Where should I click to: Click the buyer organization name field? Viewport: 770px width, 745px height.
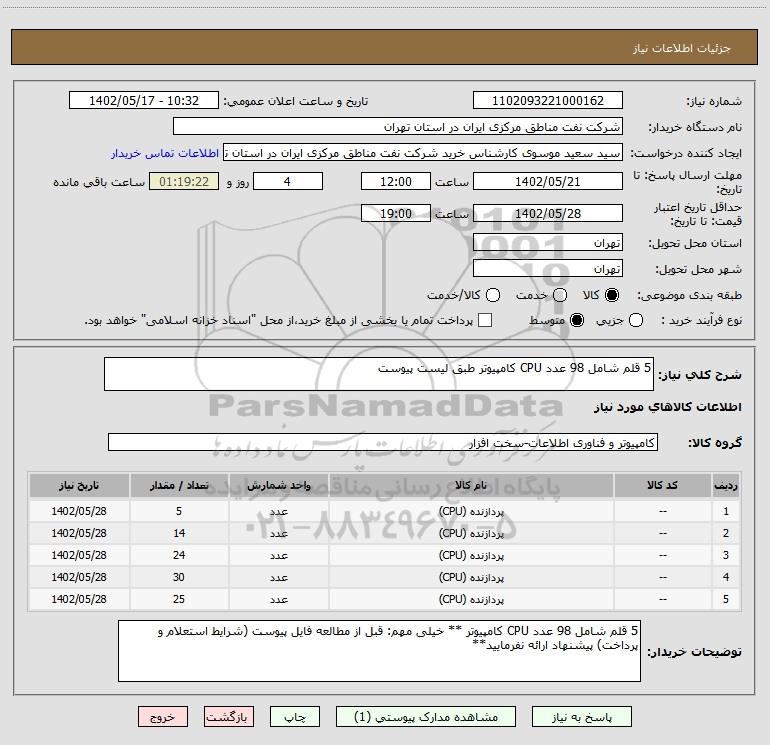[x=398, y=127]
